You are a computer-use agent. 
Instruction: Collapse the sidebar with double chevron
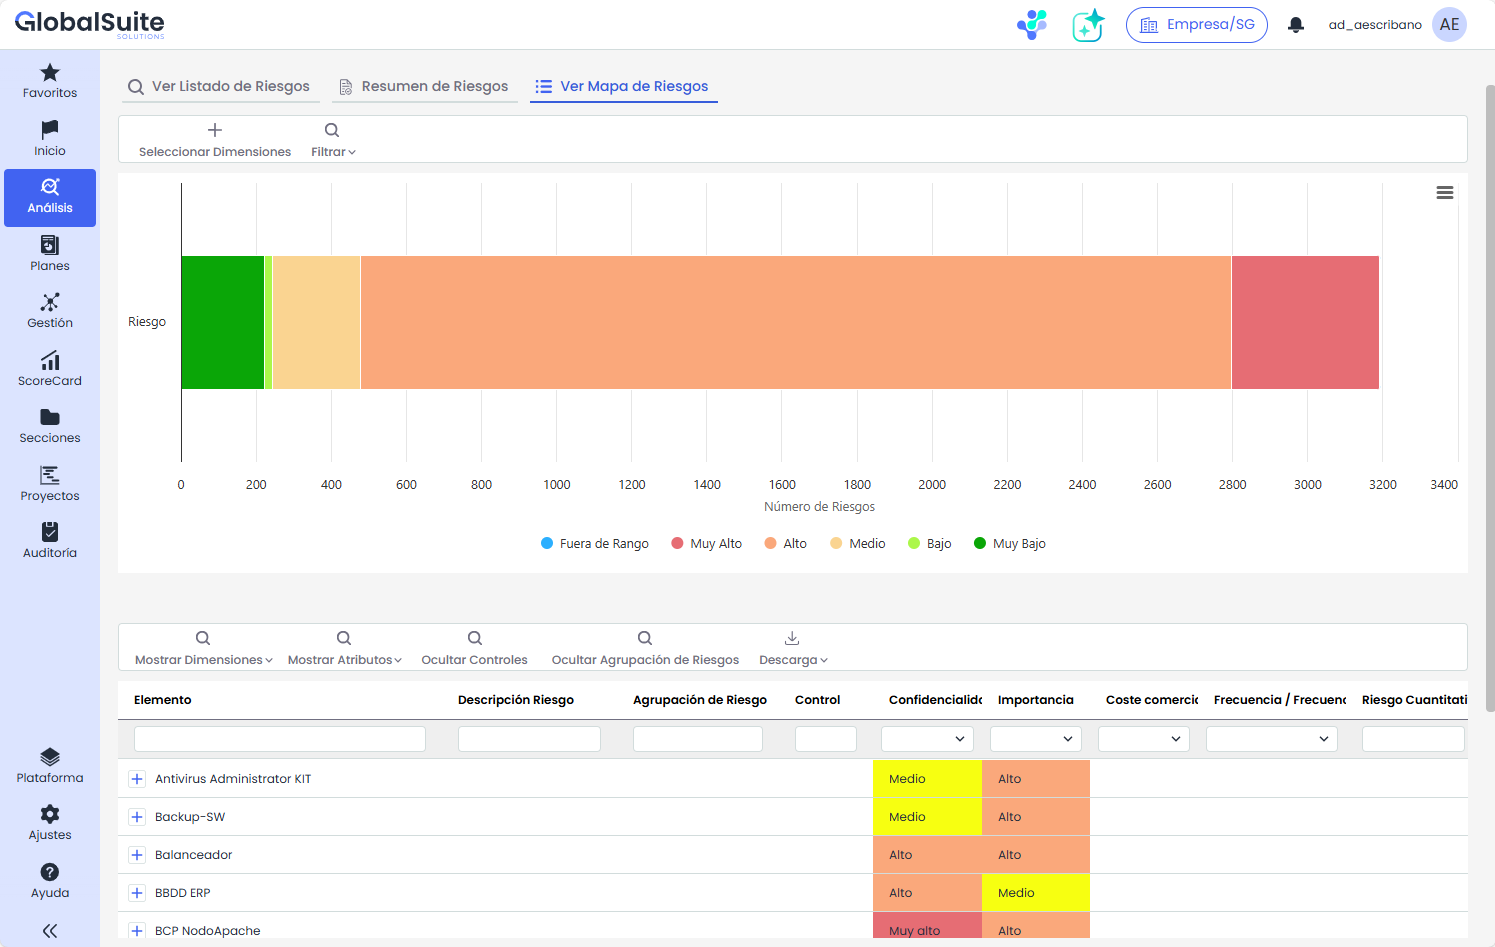[x=50, y=931]
